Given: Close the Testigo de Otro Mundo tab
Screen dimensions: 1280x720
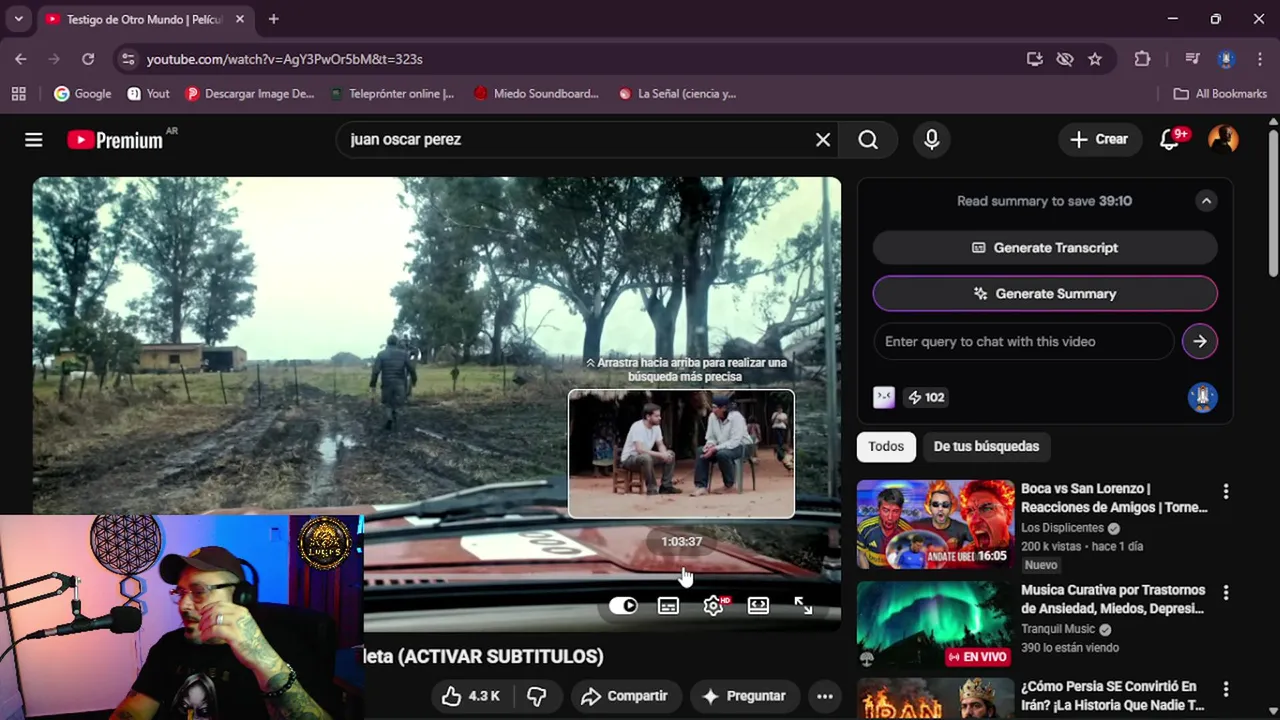Looking at the screenshot, I should click(240, 19).
